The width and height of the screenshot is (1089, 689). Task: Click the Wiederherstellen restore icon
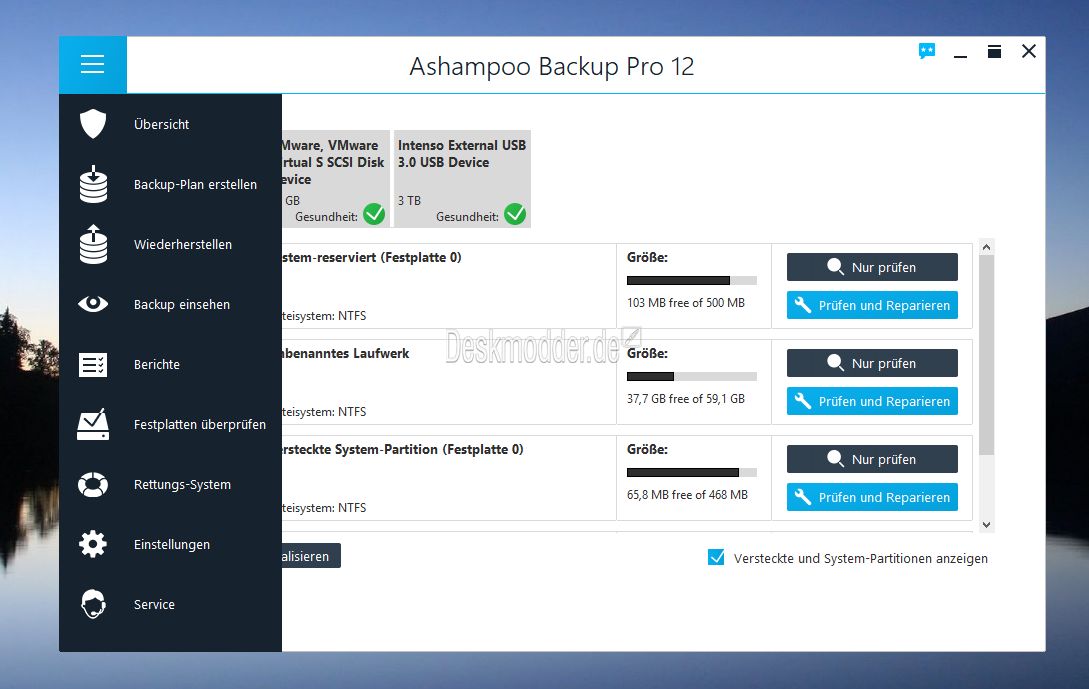(93, 244)
